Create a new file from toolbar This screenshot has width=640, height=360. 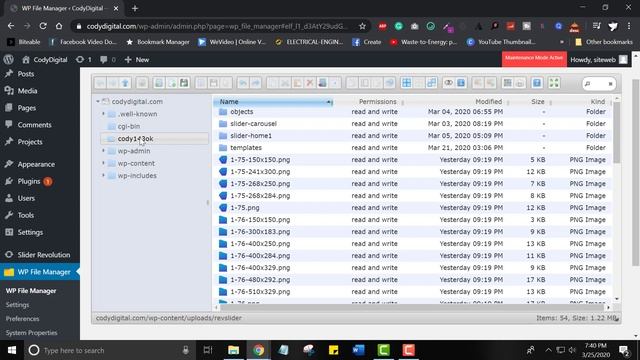(171, 83)
